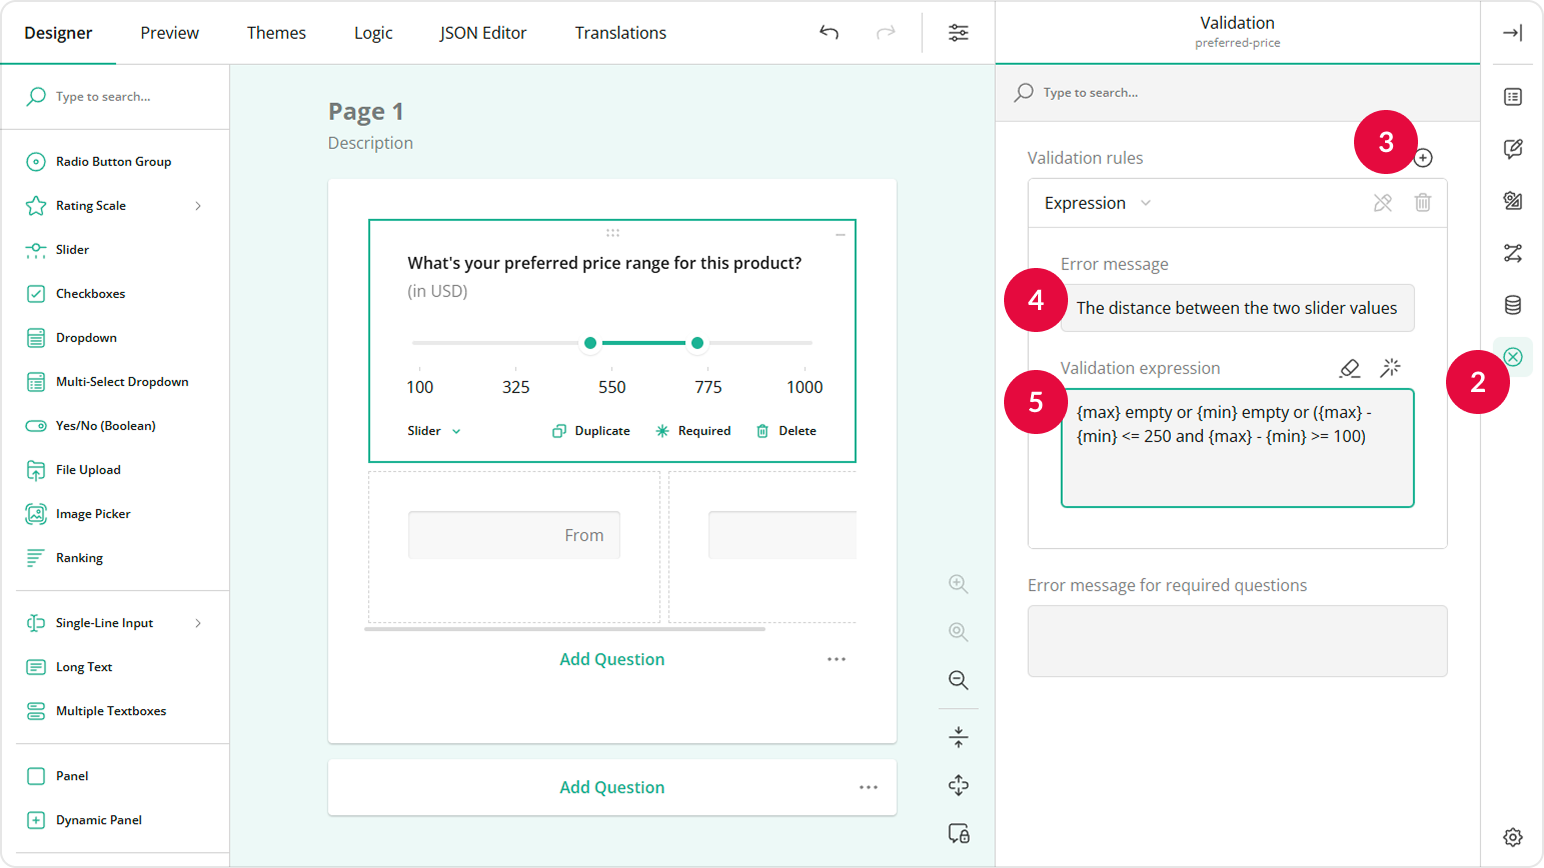Click Add Question inside the page
Screen dimensions: 1544x868
[611, 659]
